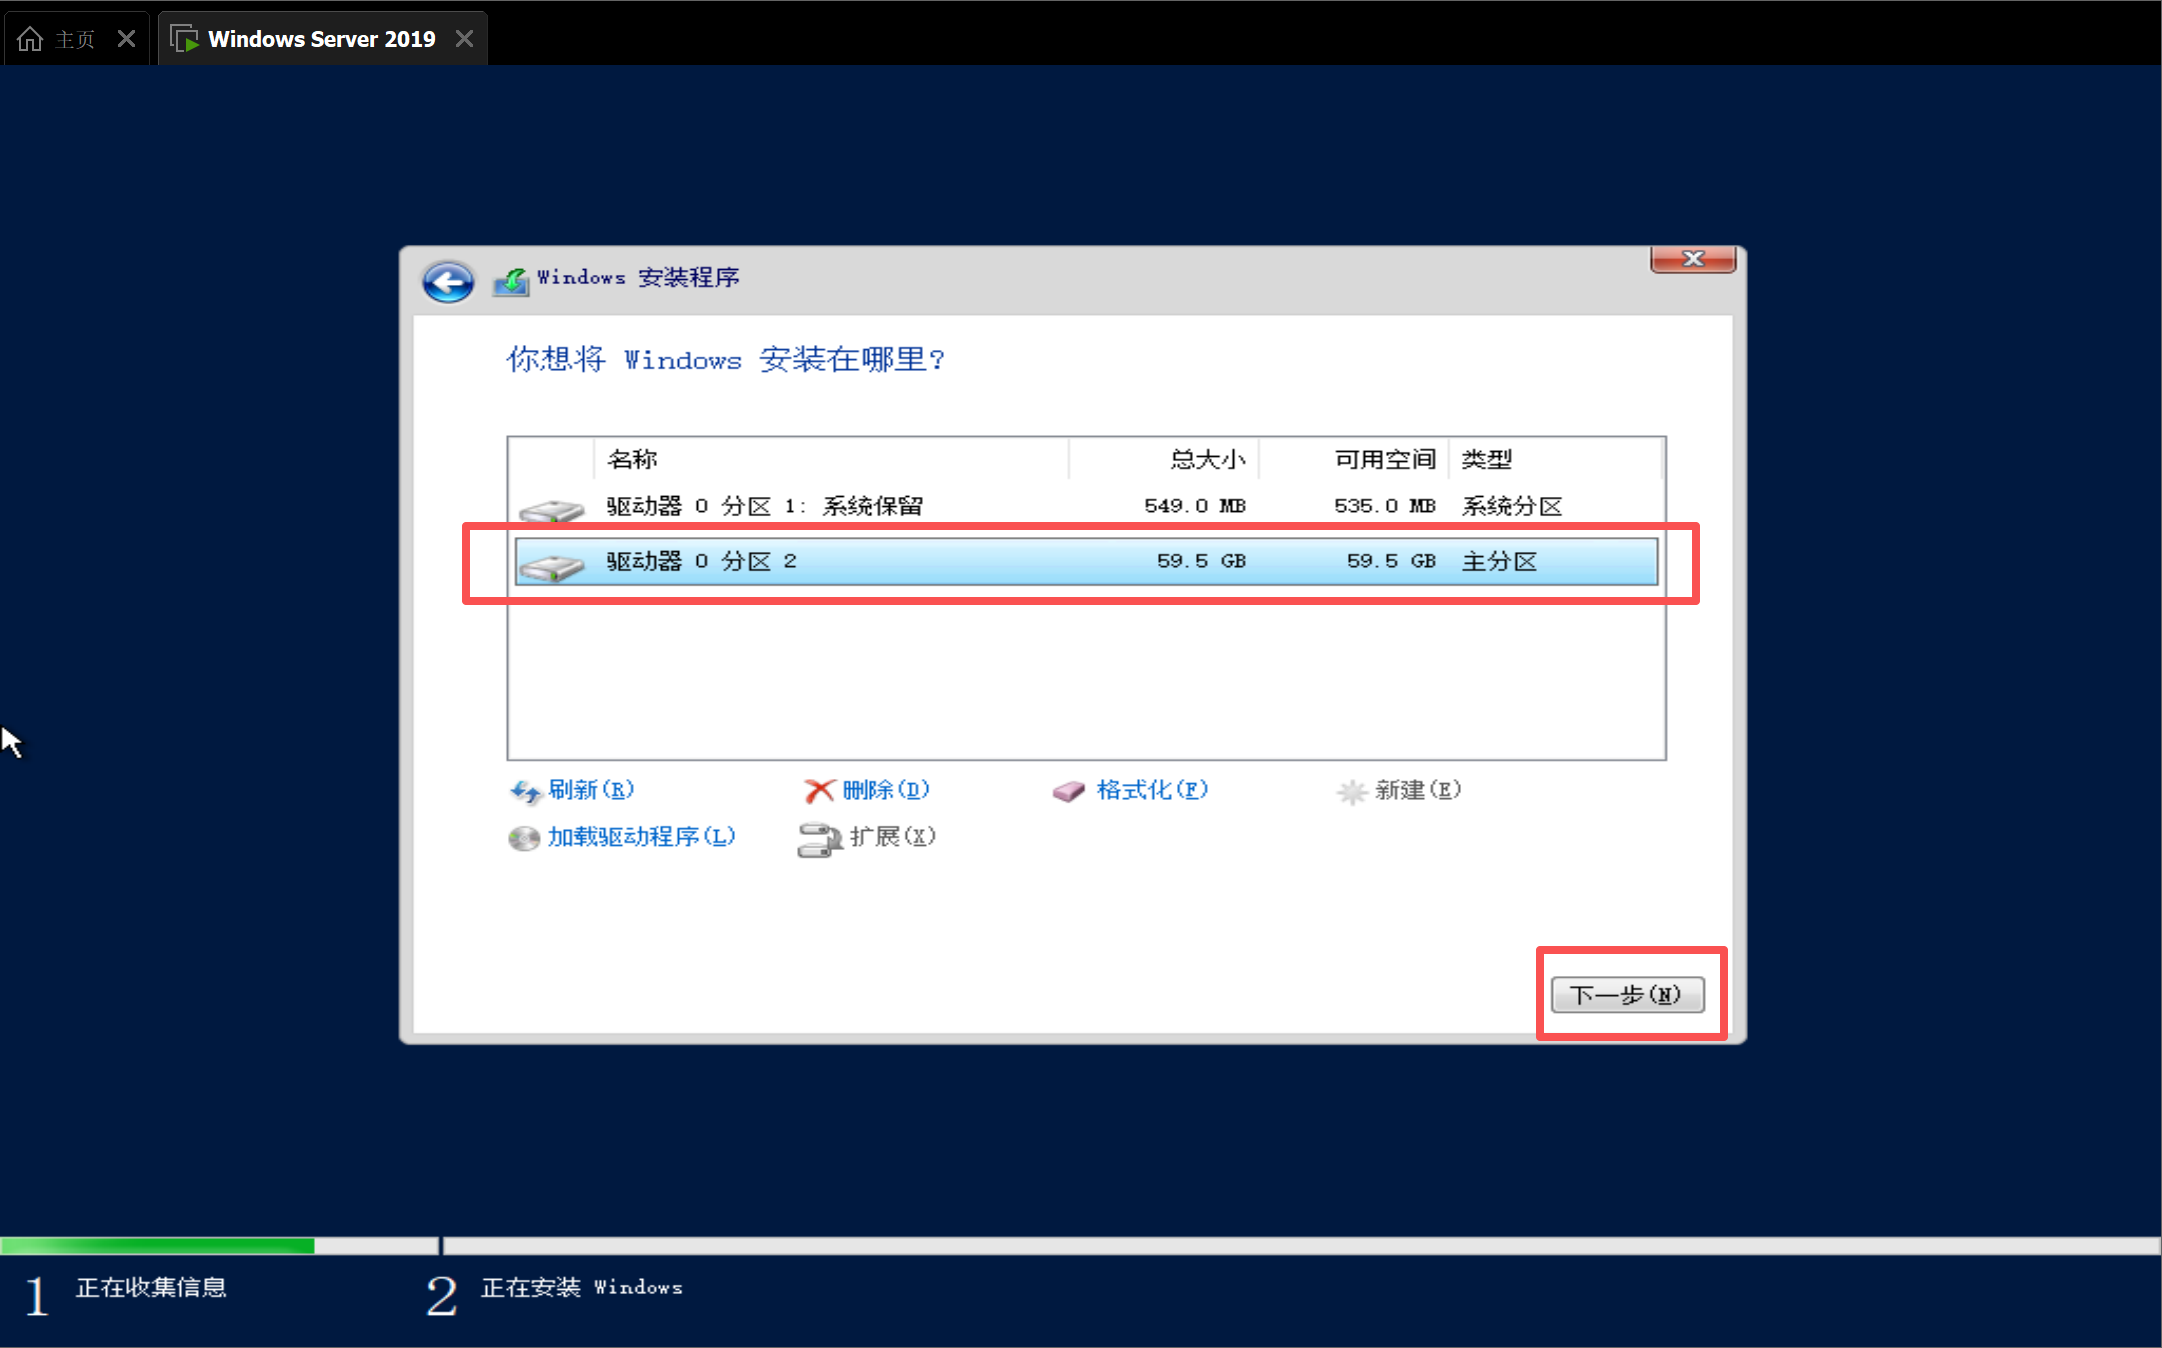Click the 下一步(N) button
This screenshot has width=2162, height=1348.
tap(1628, 995)
